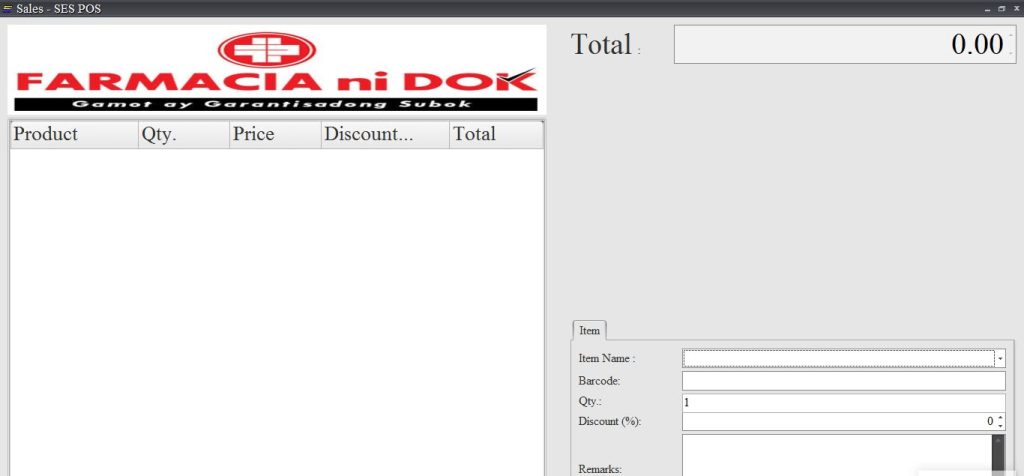Switch to the Item tab
The image size is (1024, 476).
tap(589, 330)
